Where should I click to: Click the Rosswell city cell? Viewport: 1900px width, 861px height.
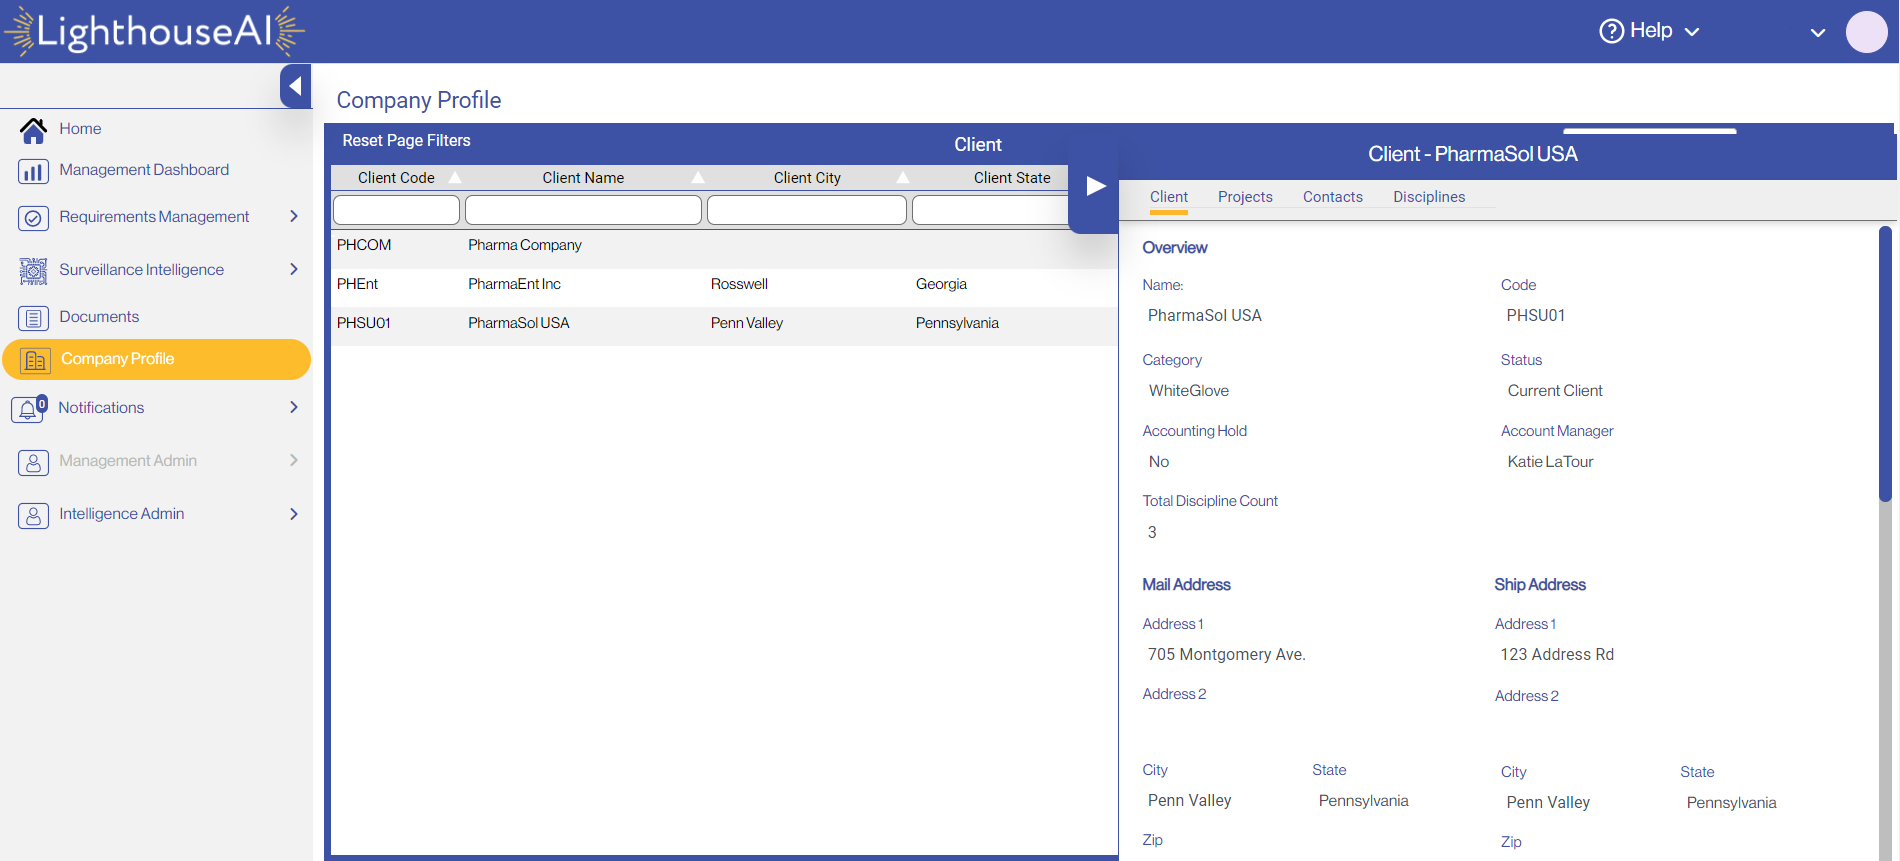pyautogui.click(x=739, y=284)
